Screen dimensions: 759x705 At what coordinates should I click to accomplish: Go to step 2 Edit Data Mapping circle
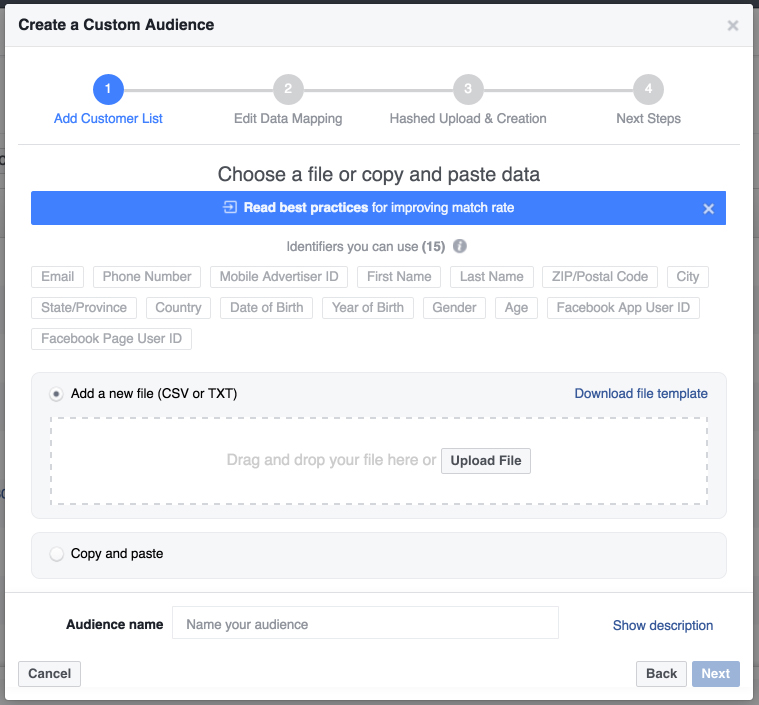pyautogui.click(x=288, y=89)
